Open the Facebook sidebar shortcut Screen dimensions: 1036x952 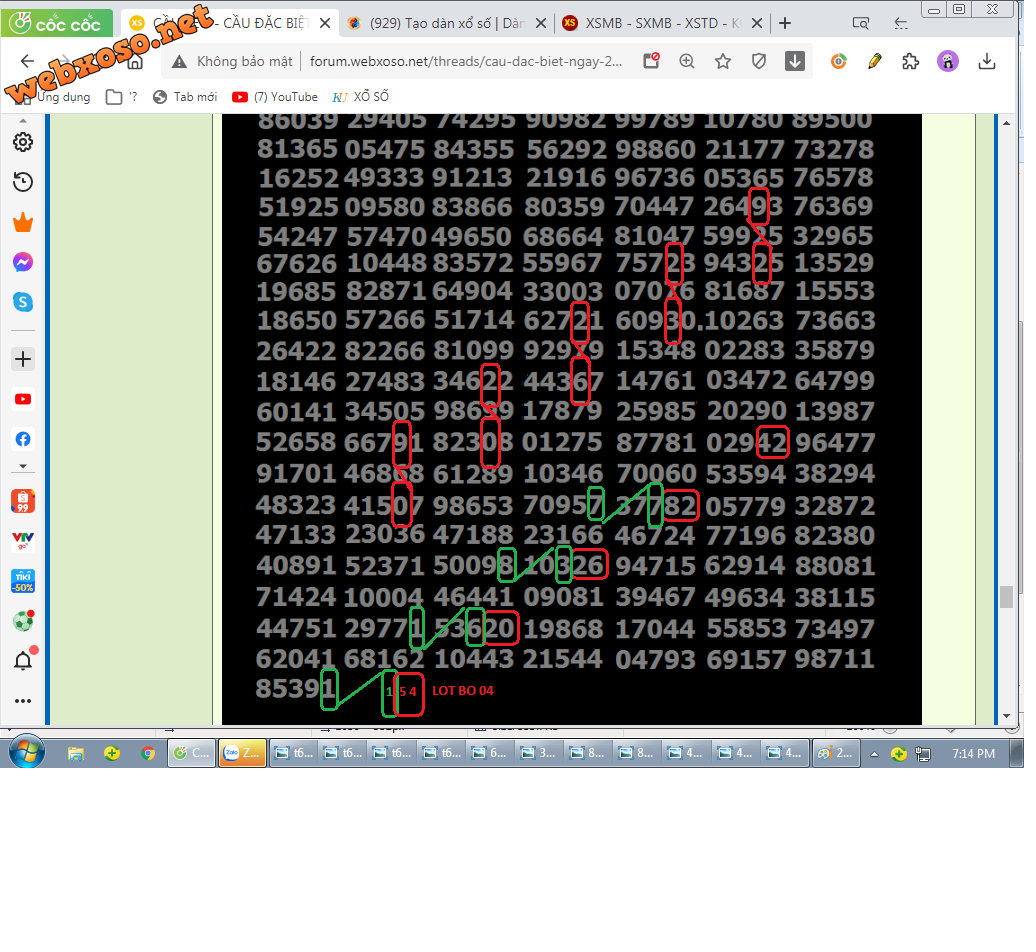(23, 439)
